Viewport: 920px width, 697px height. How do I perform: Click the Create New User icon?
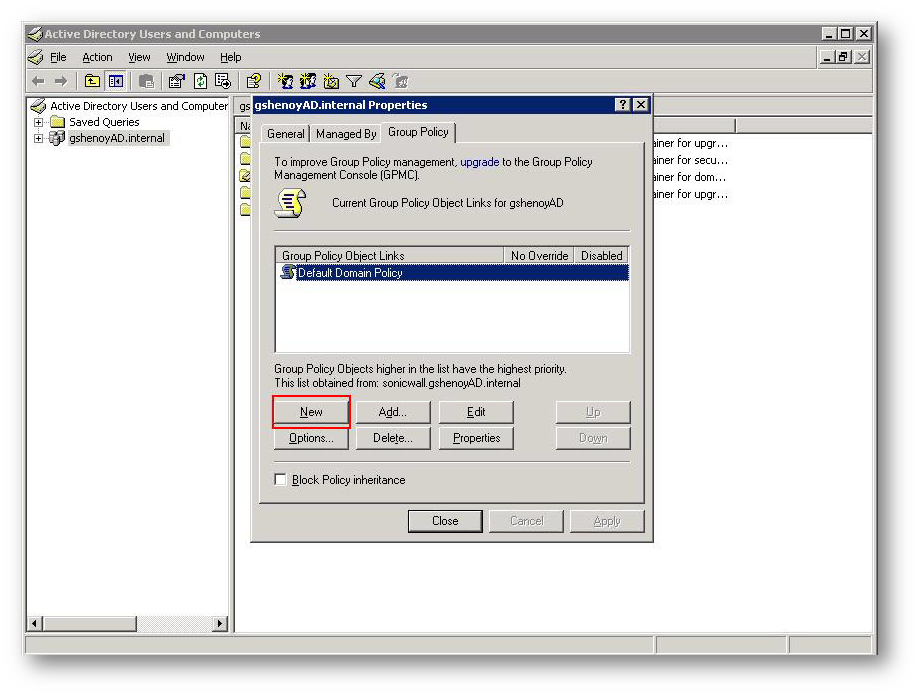tap(285, 82)
